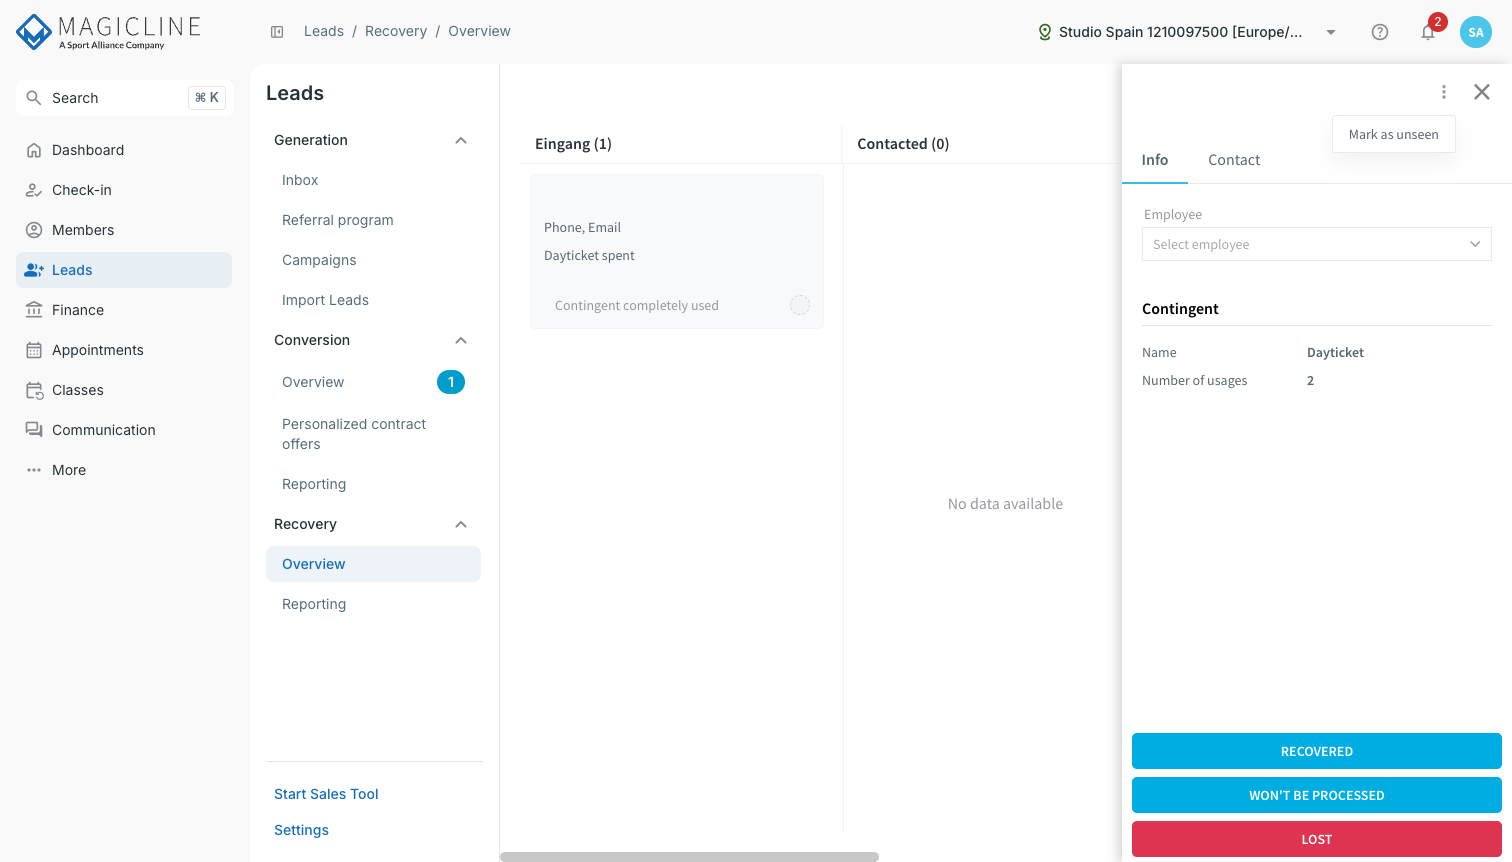
Task: Click the Magicline logo
Action: click(x=108, y=32)
